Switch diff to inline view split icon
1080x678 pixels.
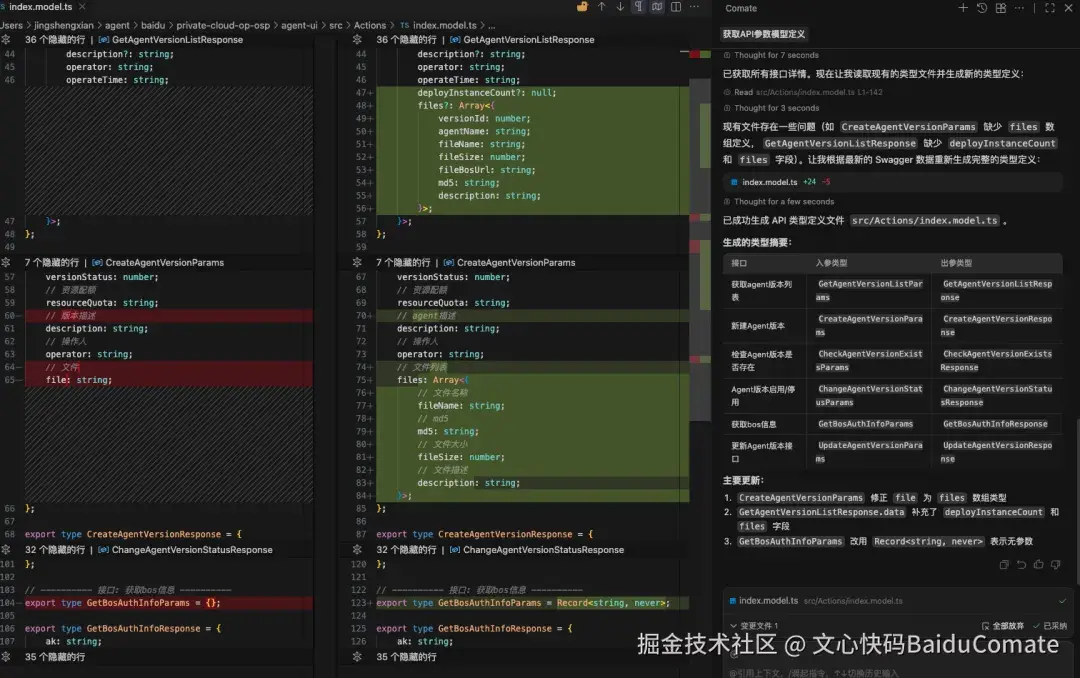tap(676, 7)
